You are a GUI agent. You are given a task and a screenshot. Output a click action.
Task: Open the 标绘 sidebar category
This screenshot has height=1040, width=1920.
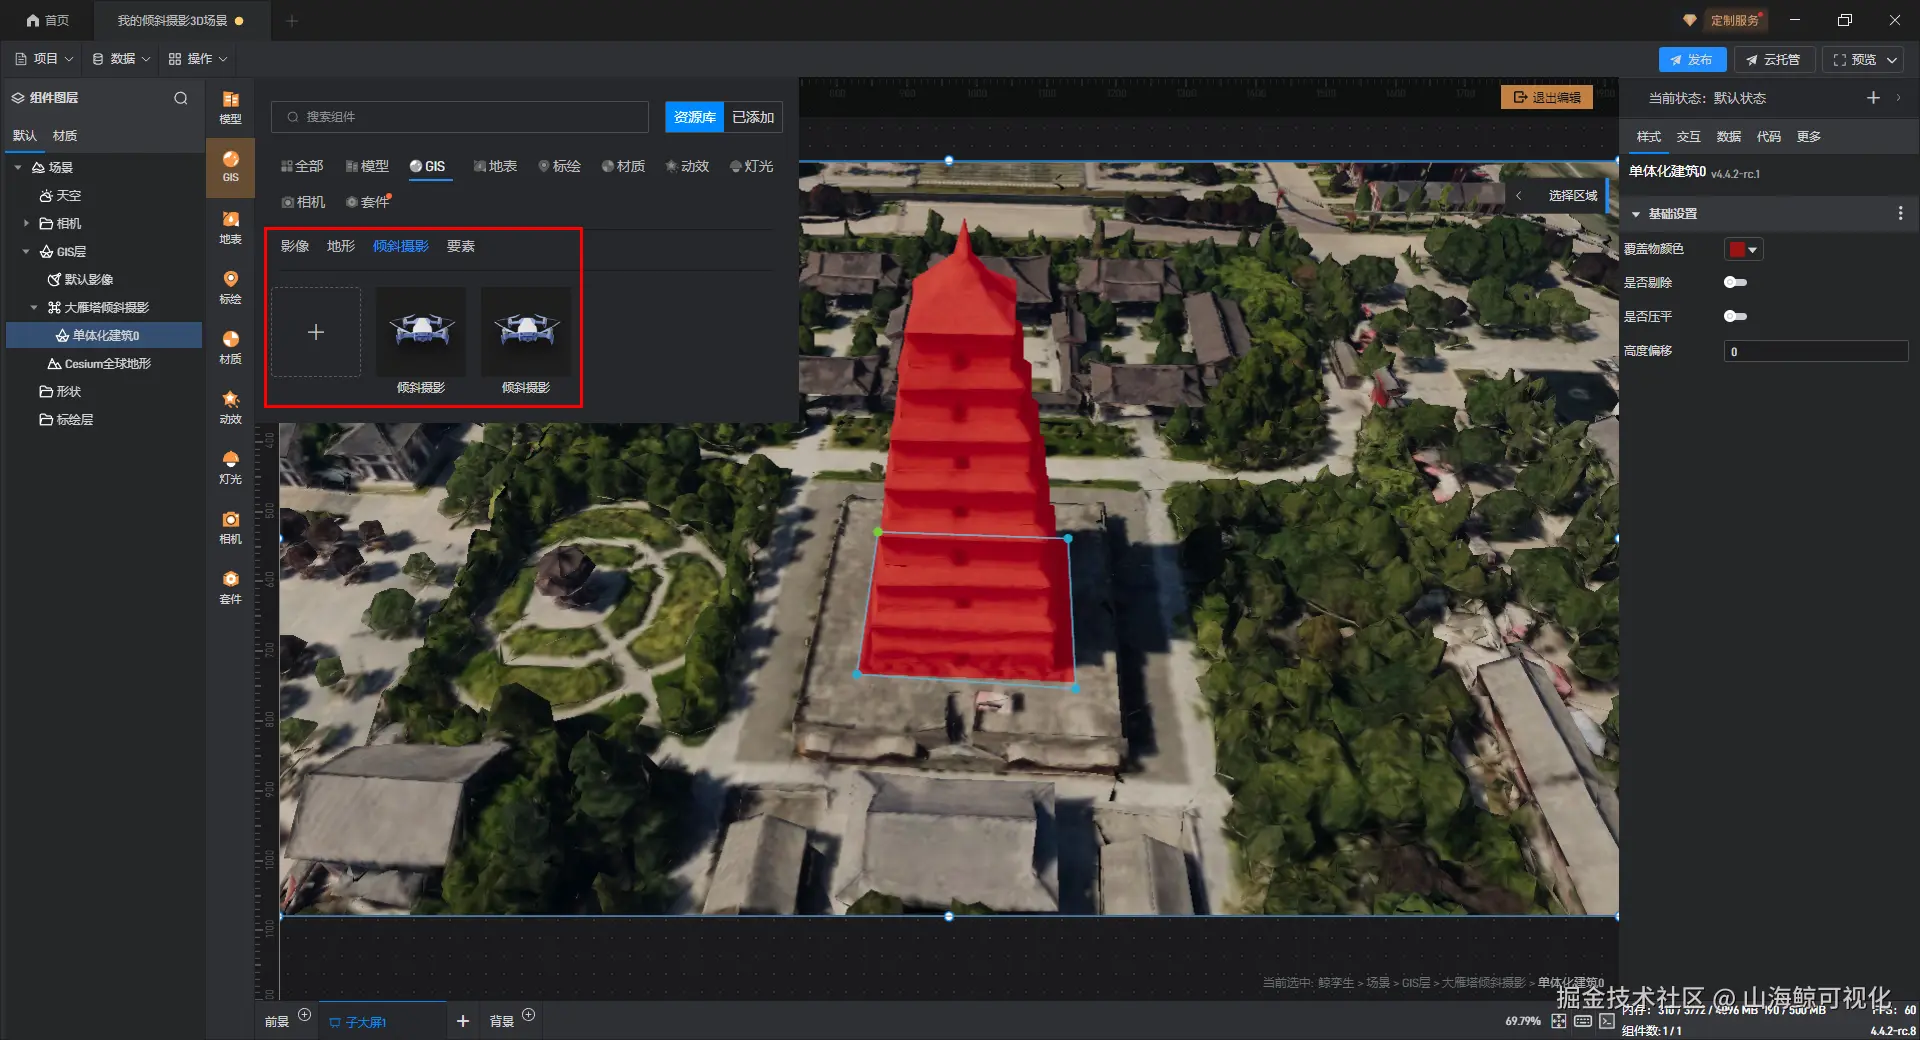(x=230, y=287)
